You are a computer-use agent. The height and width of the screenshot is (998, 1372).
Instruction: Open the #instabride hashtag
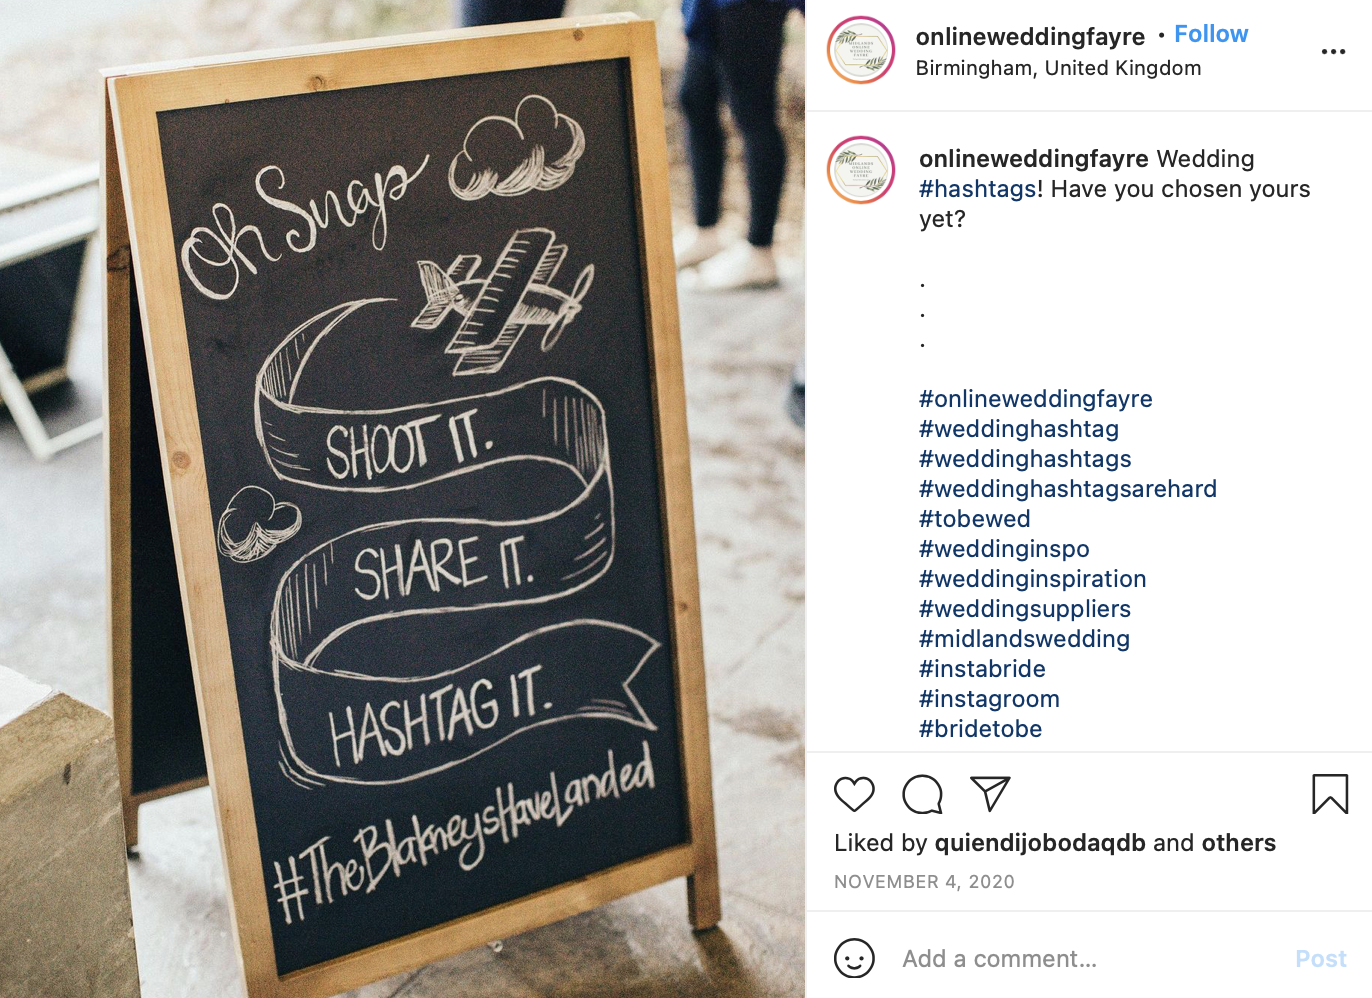coord(982,669)
